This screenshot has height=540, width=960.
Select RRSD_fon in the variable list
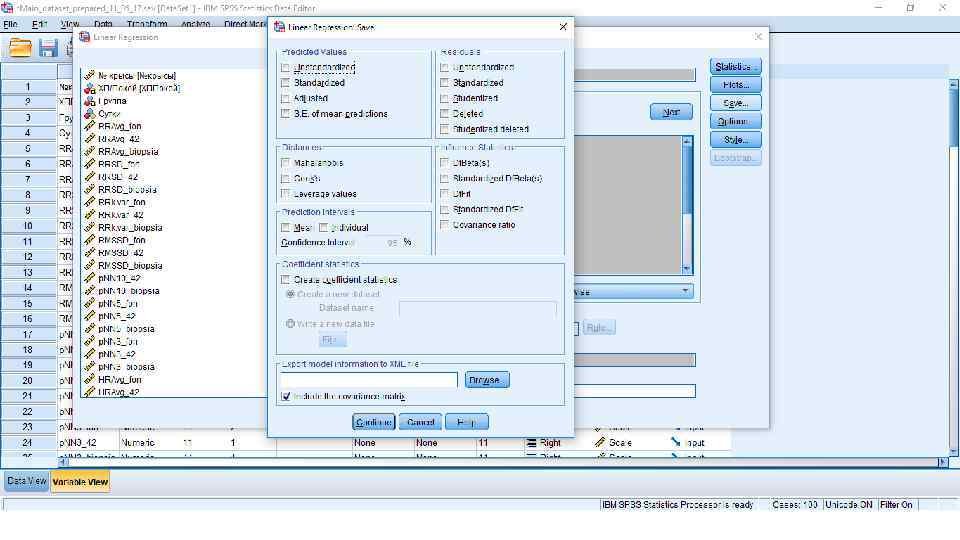pyautogui.click(x=119, y=164)
